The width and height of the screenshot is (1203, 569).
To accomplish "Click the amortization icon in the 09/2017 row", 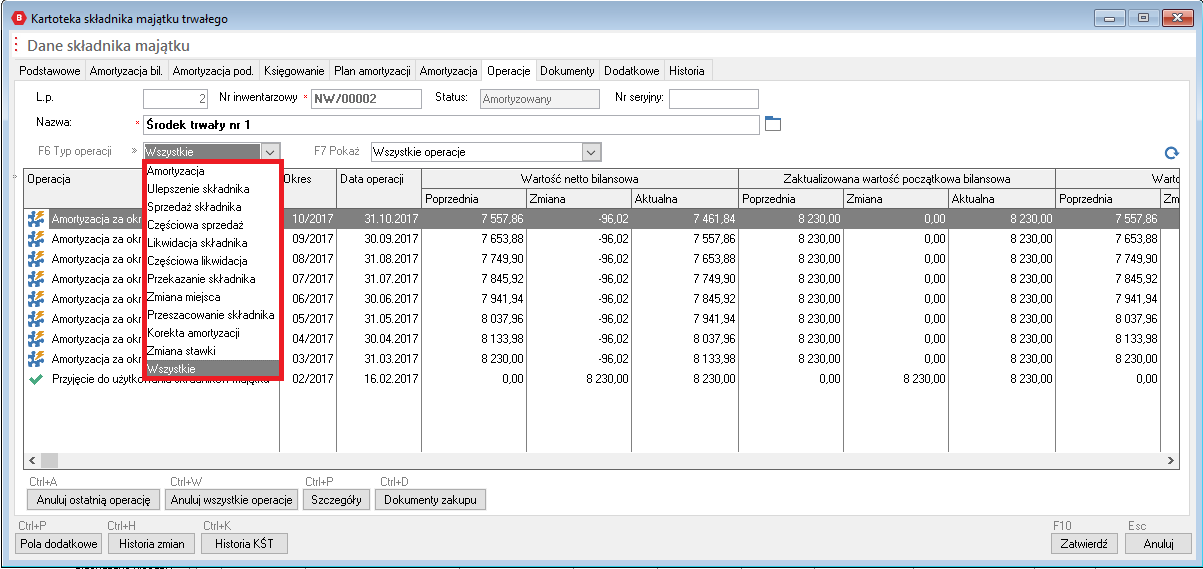I will [x=36, y=239].
